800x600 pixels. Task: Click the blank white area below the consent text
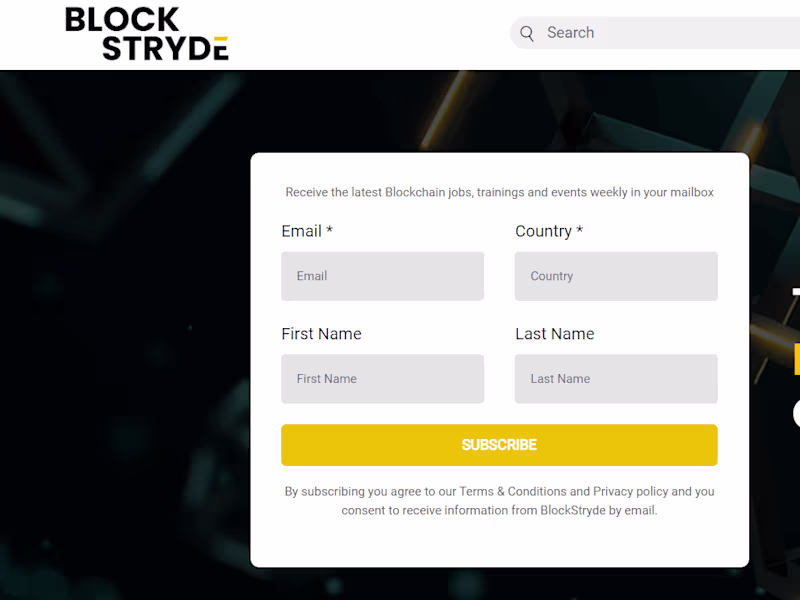click(499, 543)
